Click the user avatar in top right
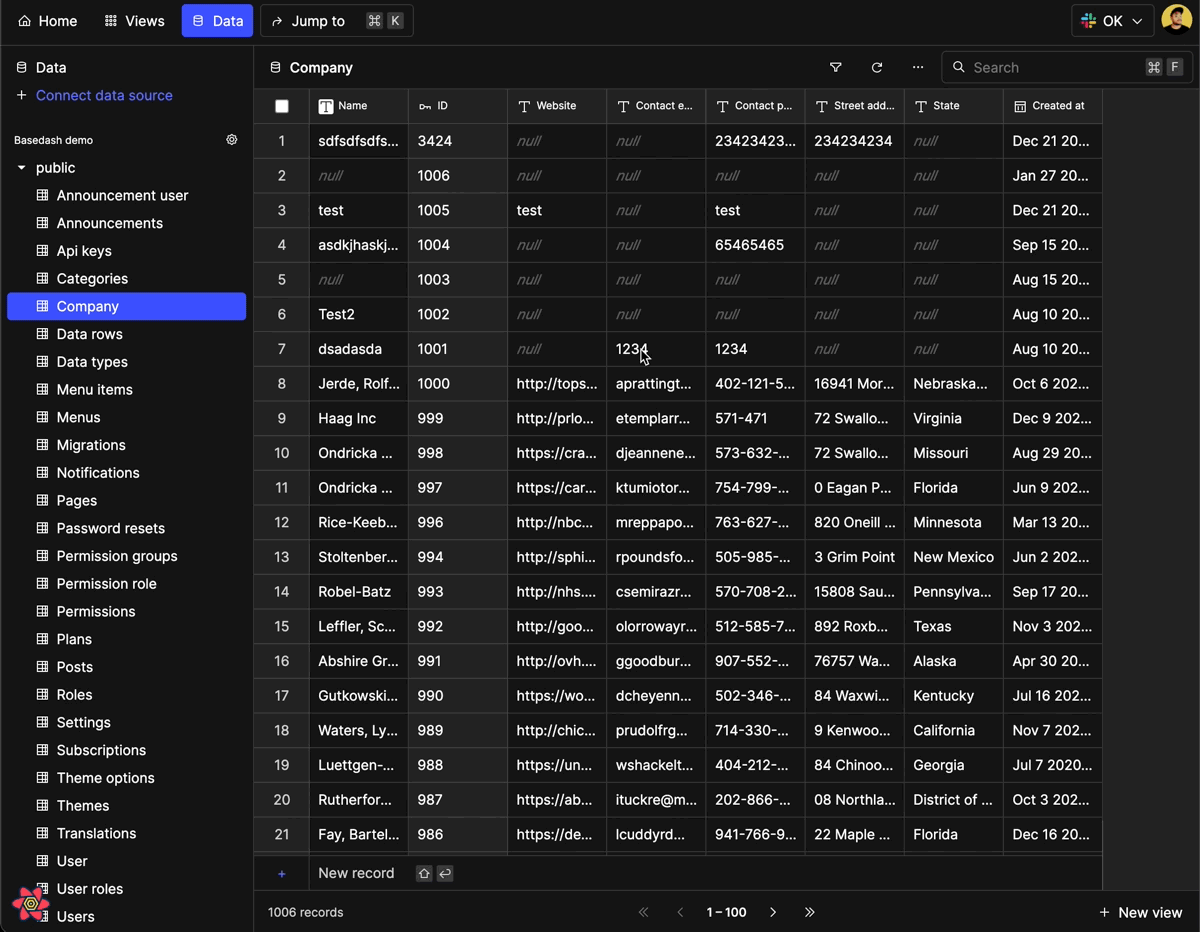 [1176, 20]
